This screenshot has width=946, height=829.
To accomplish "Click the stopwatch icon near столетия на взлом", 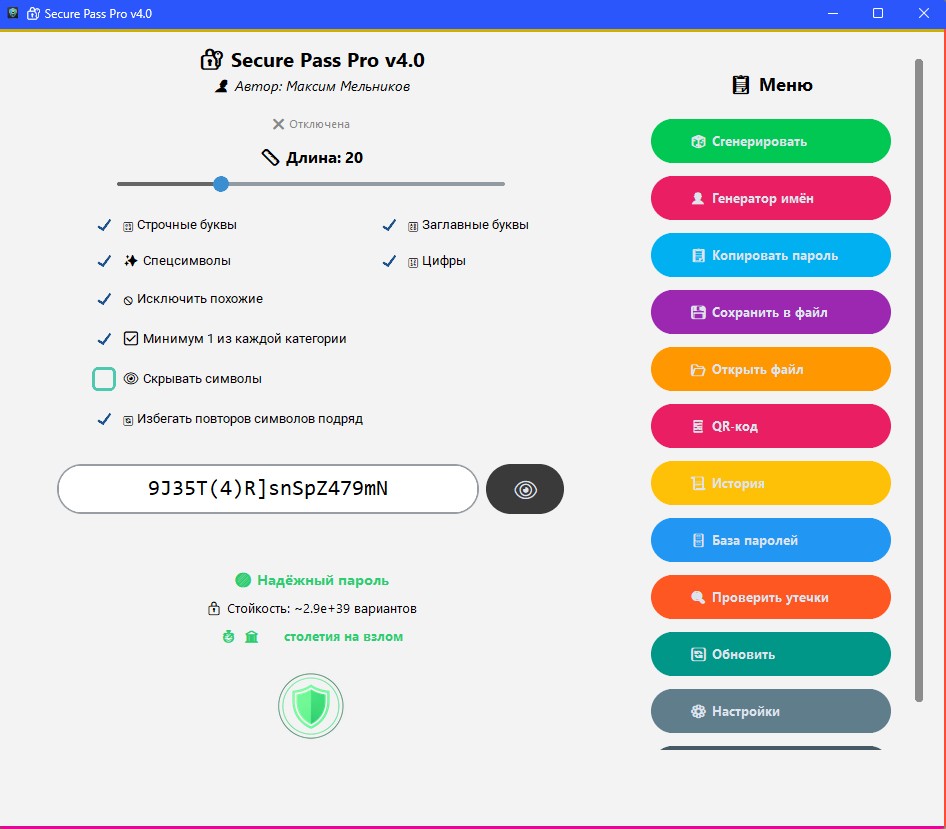I will pyautogui.click(x=229, y=637).
